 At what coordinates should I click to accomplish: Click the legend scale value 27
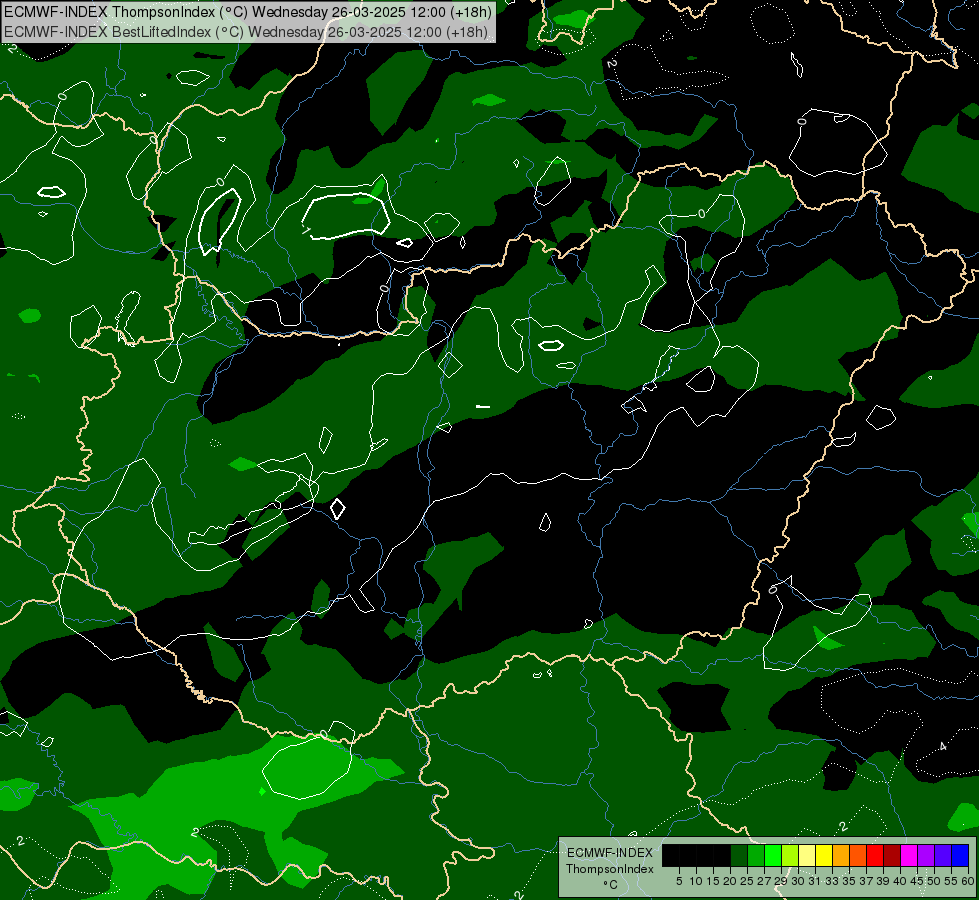click(x=764, y=881)
